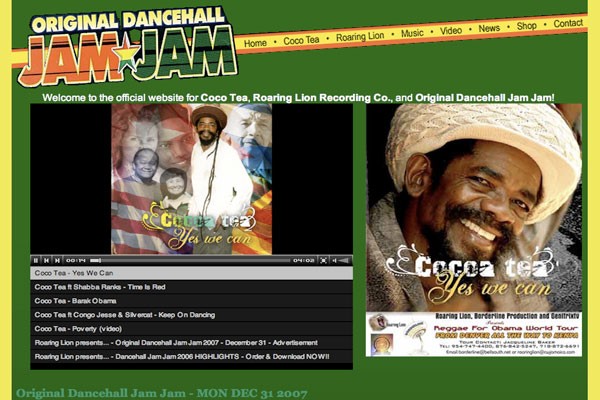The width and height of the screenshot is (600, 400).
Task: Play Dancehall Jam Jam 2006 HIGHLIGHTS item
Action: 191,356
